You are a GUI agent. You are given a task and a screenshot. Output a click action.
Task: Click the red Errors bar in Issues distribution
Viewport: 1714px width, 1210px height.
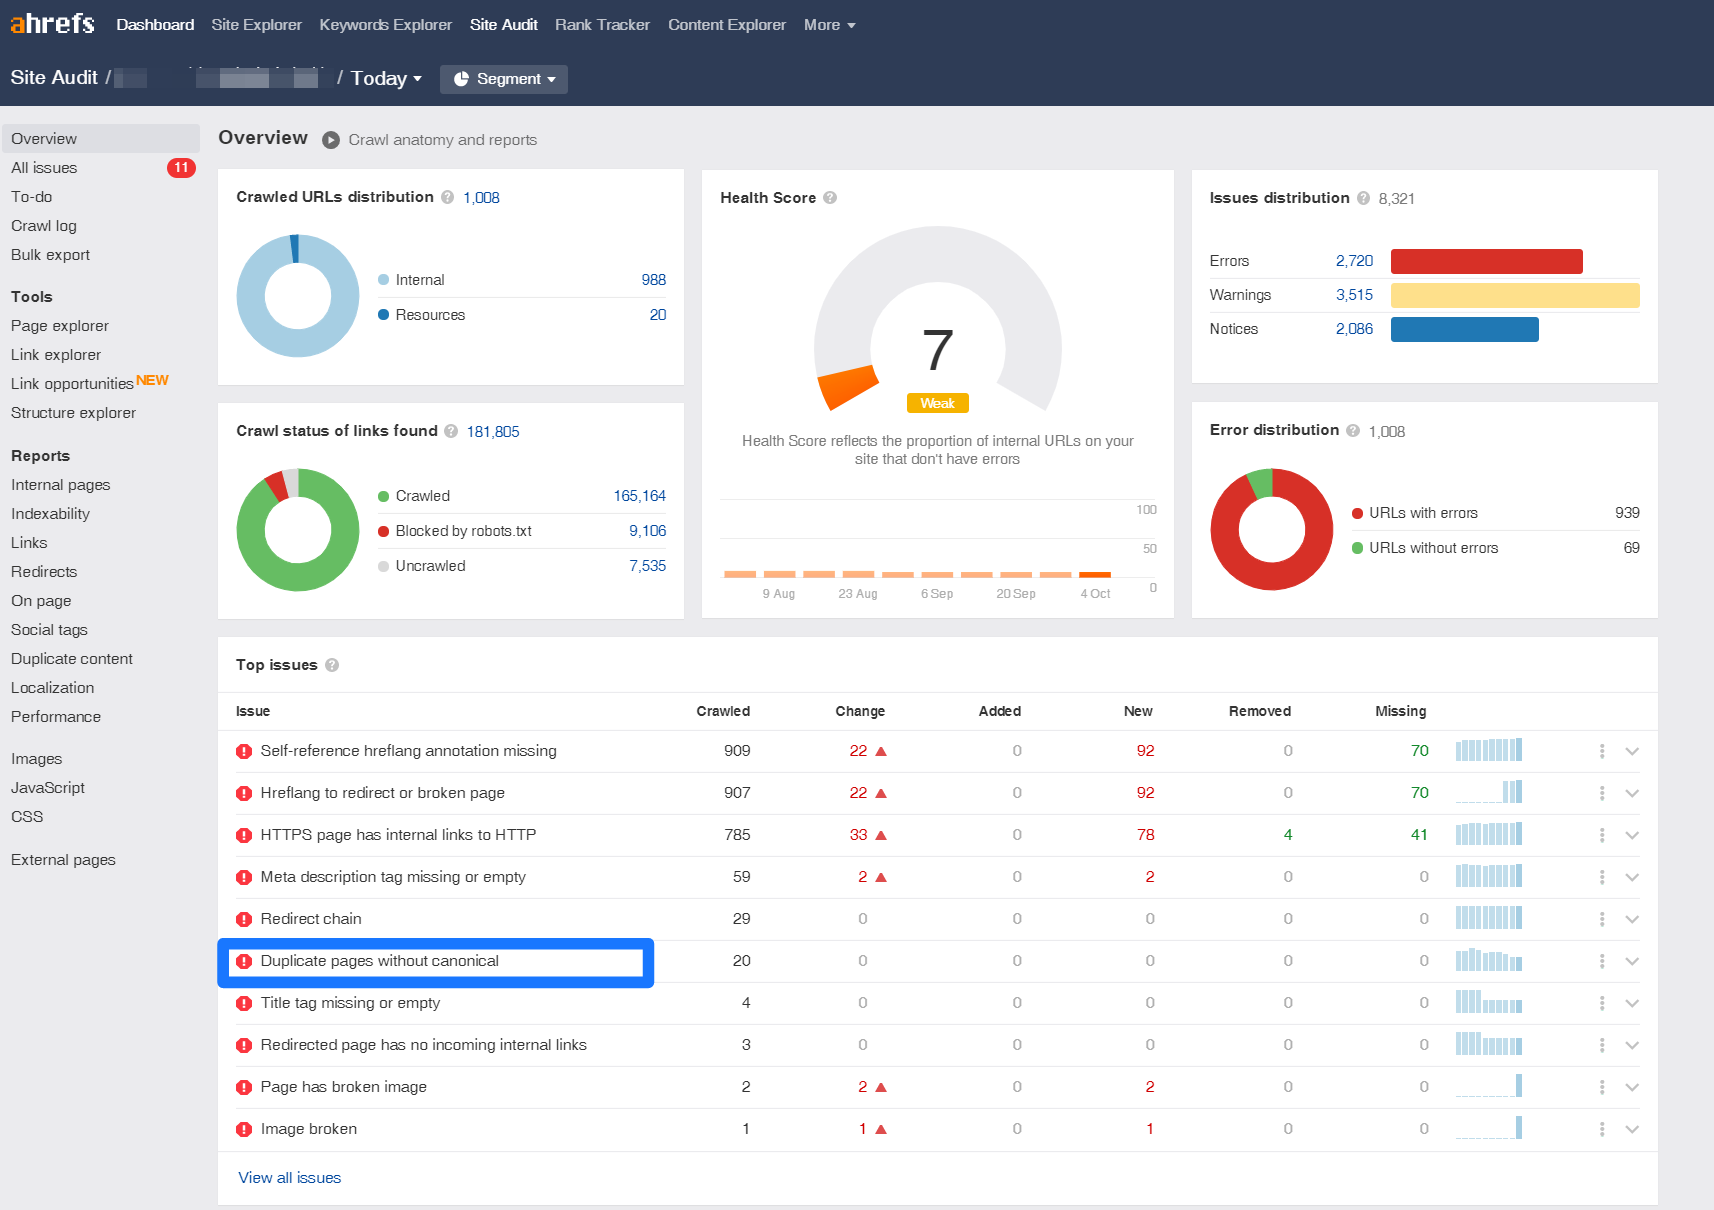coord(1486,261)
